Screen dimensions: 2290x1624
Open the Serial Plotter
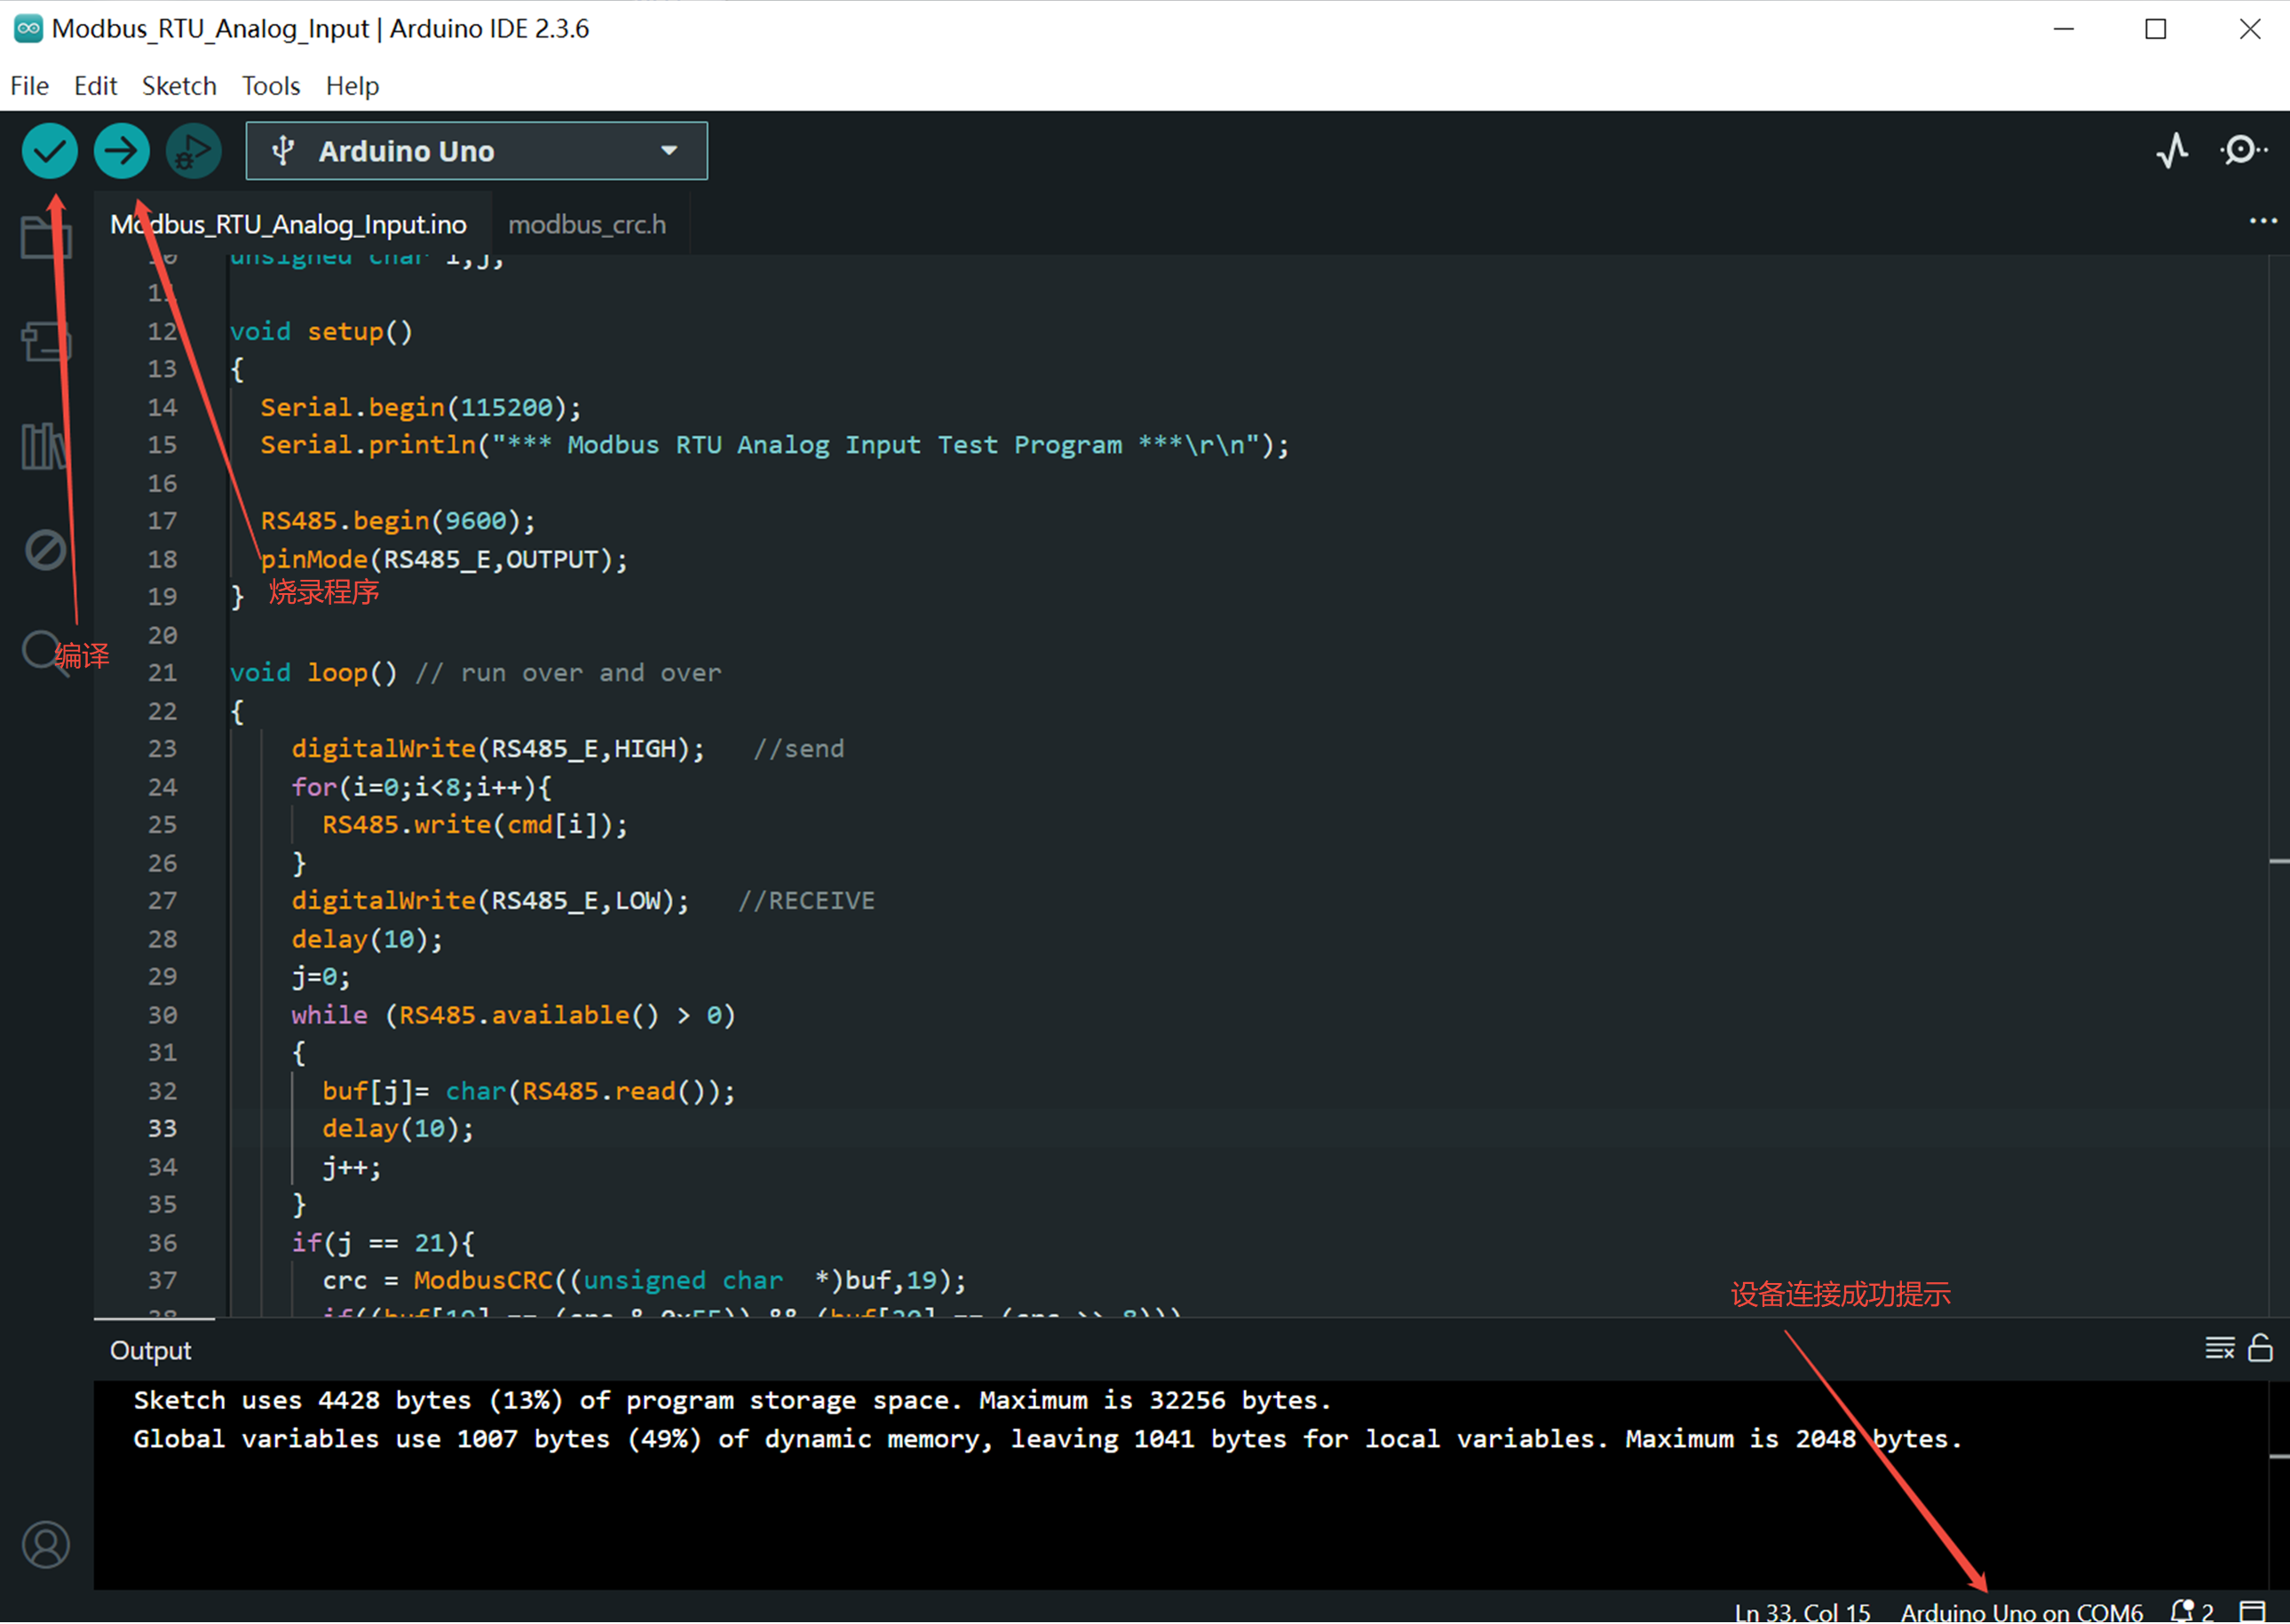[x=2172, y=151]
